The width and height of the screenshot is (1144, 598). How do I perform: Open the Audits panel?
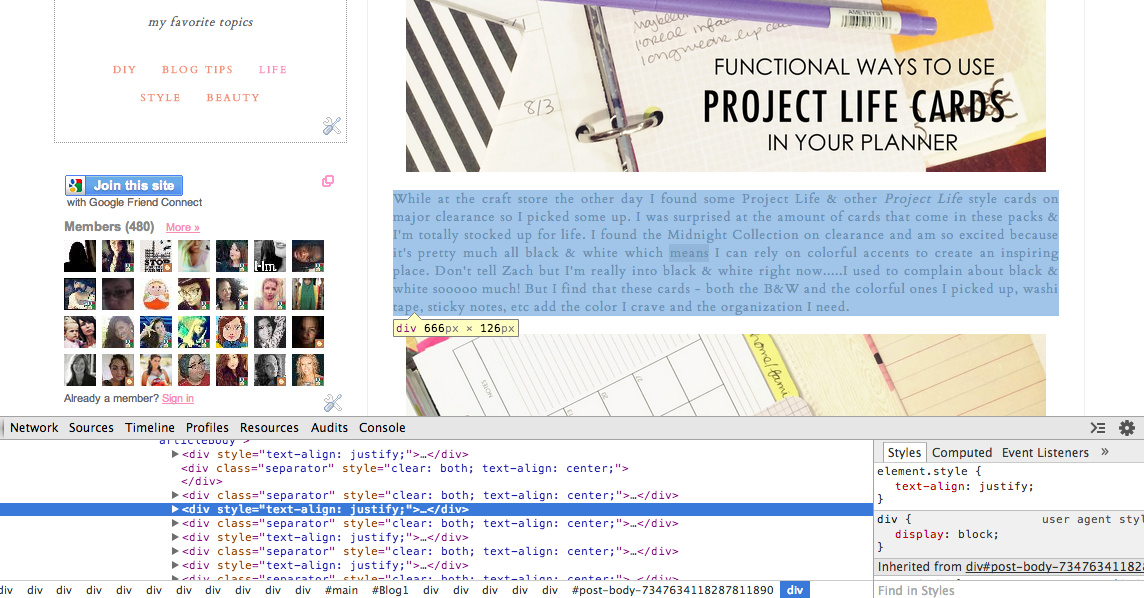pyautogui.click(x=329, y=428)
